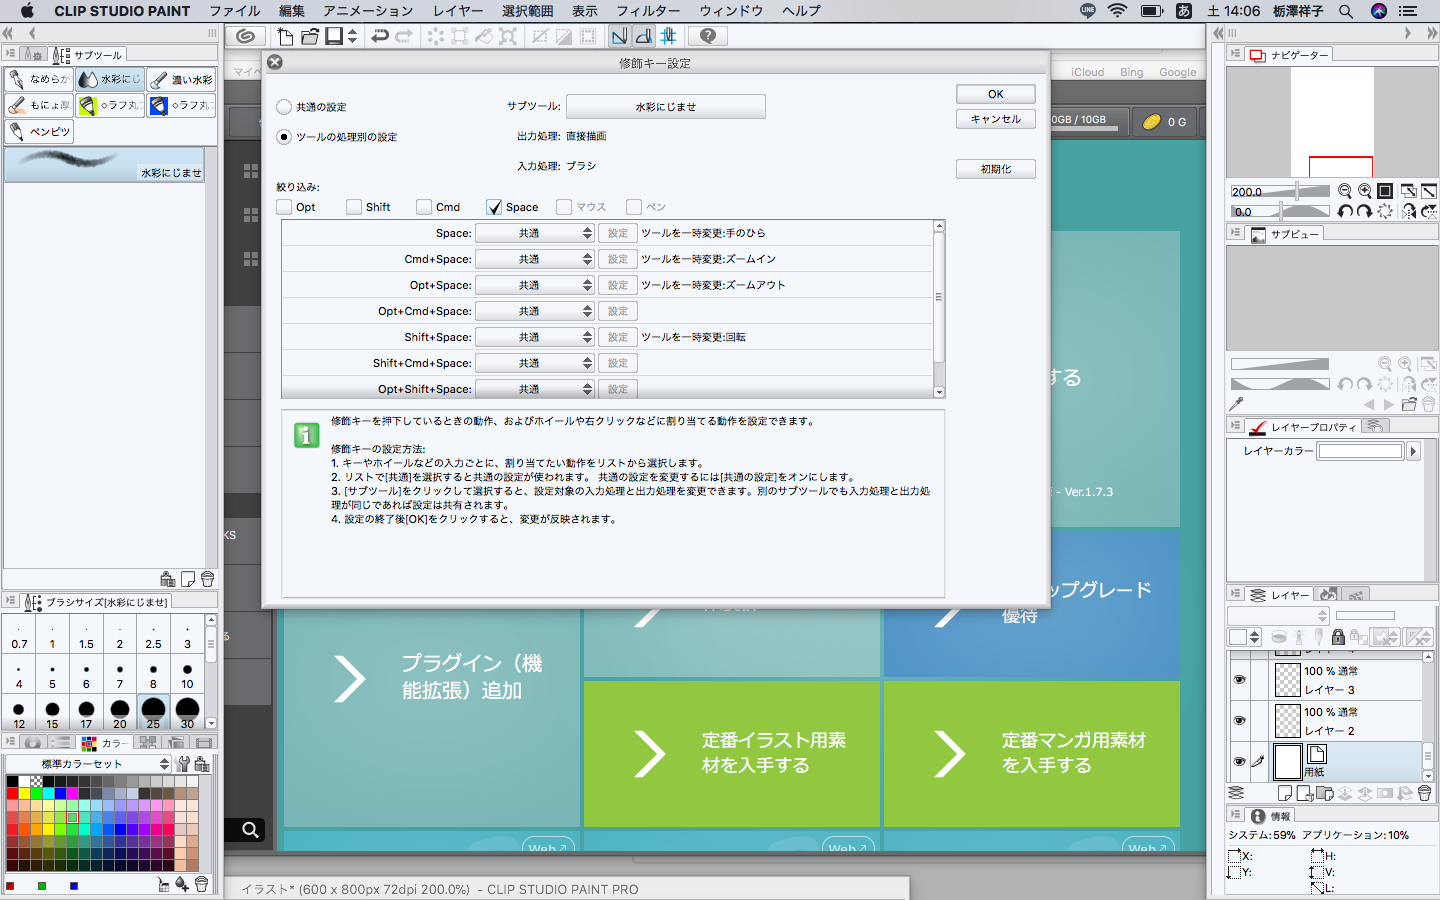Screen dimensions: 1440x900
Task: Click the キャンセル button
Action: pyautogui.click(x=995, y=119)
